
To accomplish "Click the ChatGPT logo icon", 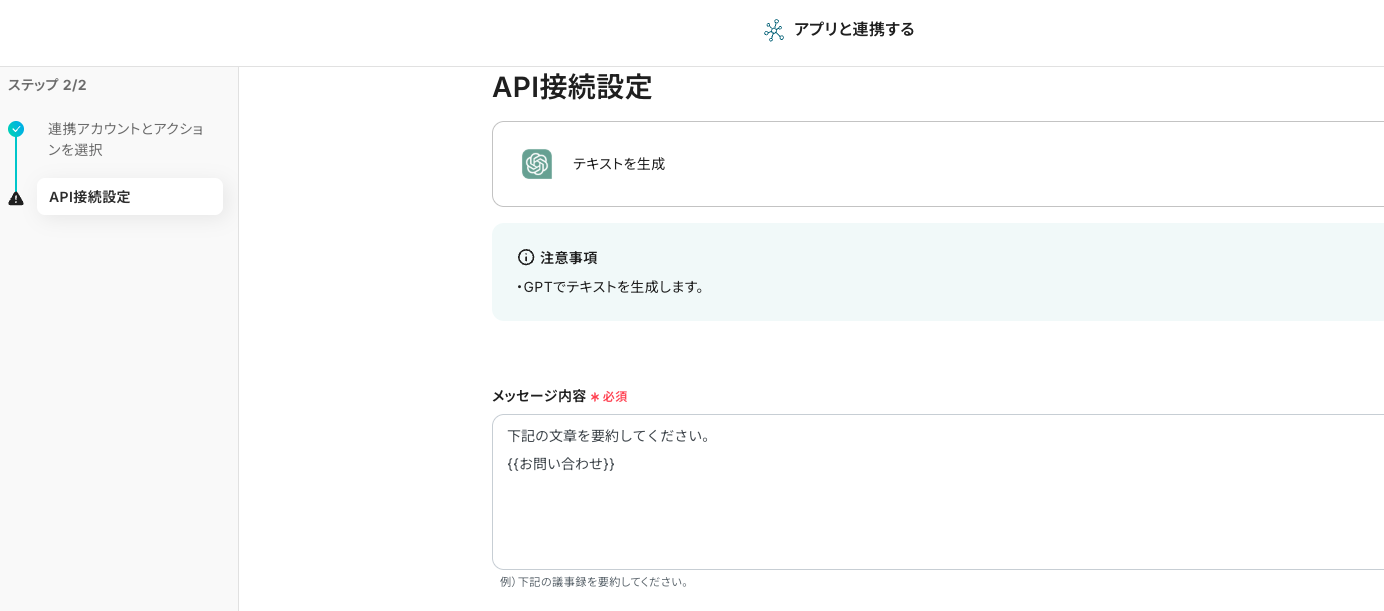I will coord(537,164).
